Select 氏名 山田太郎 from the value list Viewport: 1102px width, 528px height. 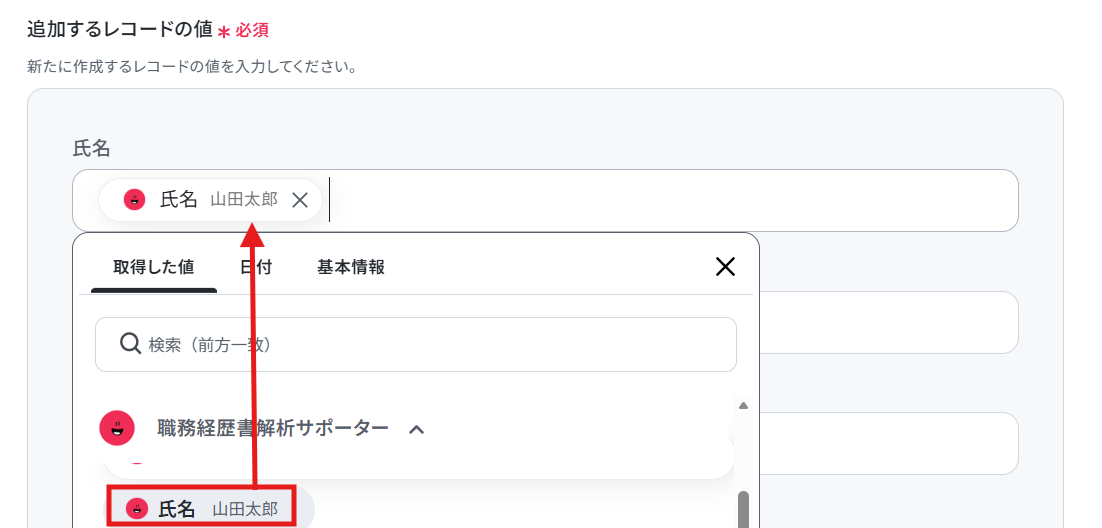click(202, 508)
